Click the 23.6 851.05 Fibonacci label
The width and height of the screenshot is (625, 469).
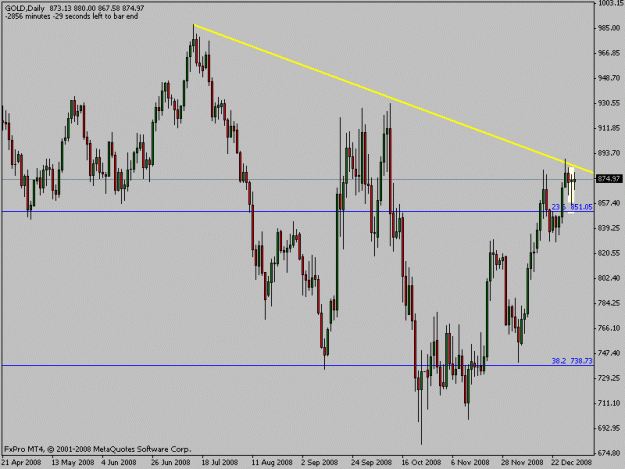(x=572, y=207)
